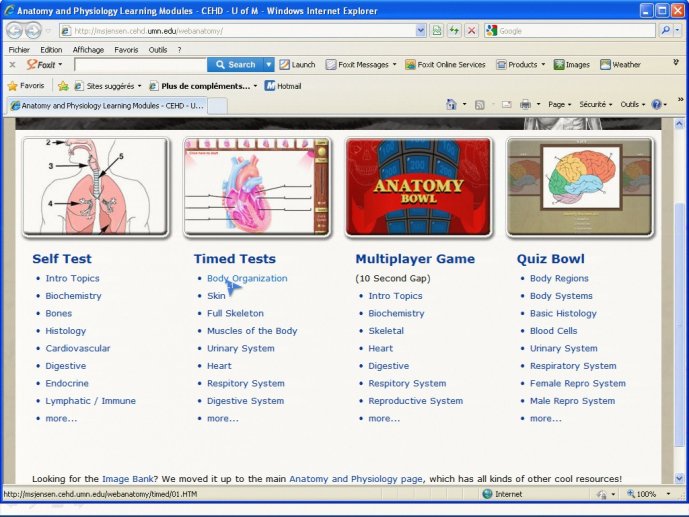Click the Favoris star button
Image resolution: width=689 pixels, height=517 pixels.
pyautogui.click(x=26, y=86)
